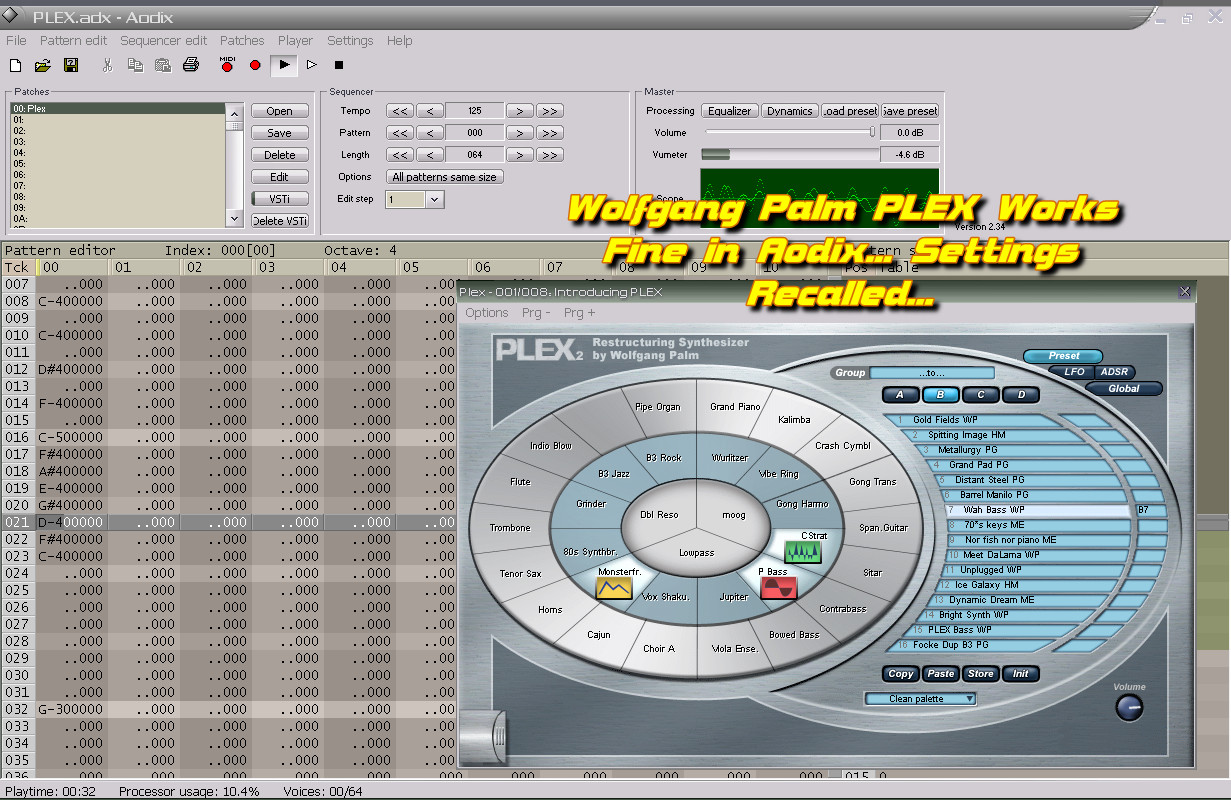Click the VSTi button
The width and height of the screenshot is (1231, 800).
click(280, 199)
